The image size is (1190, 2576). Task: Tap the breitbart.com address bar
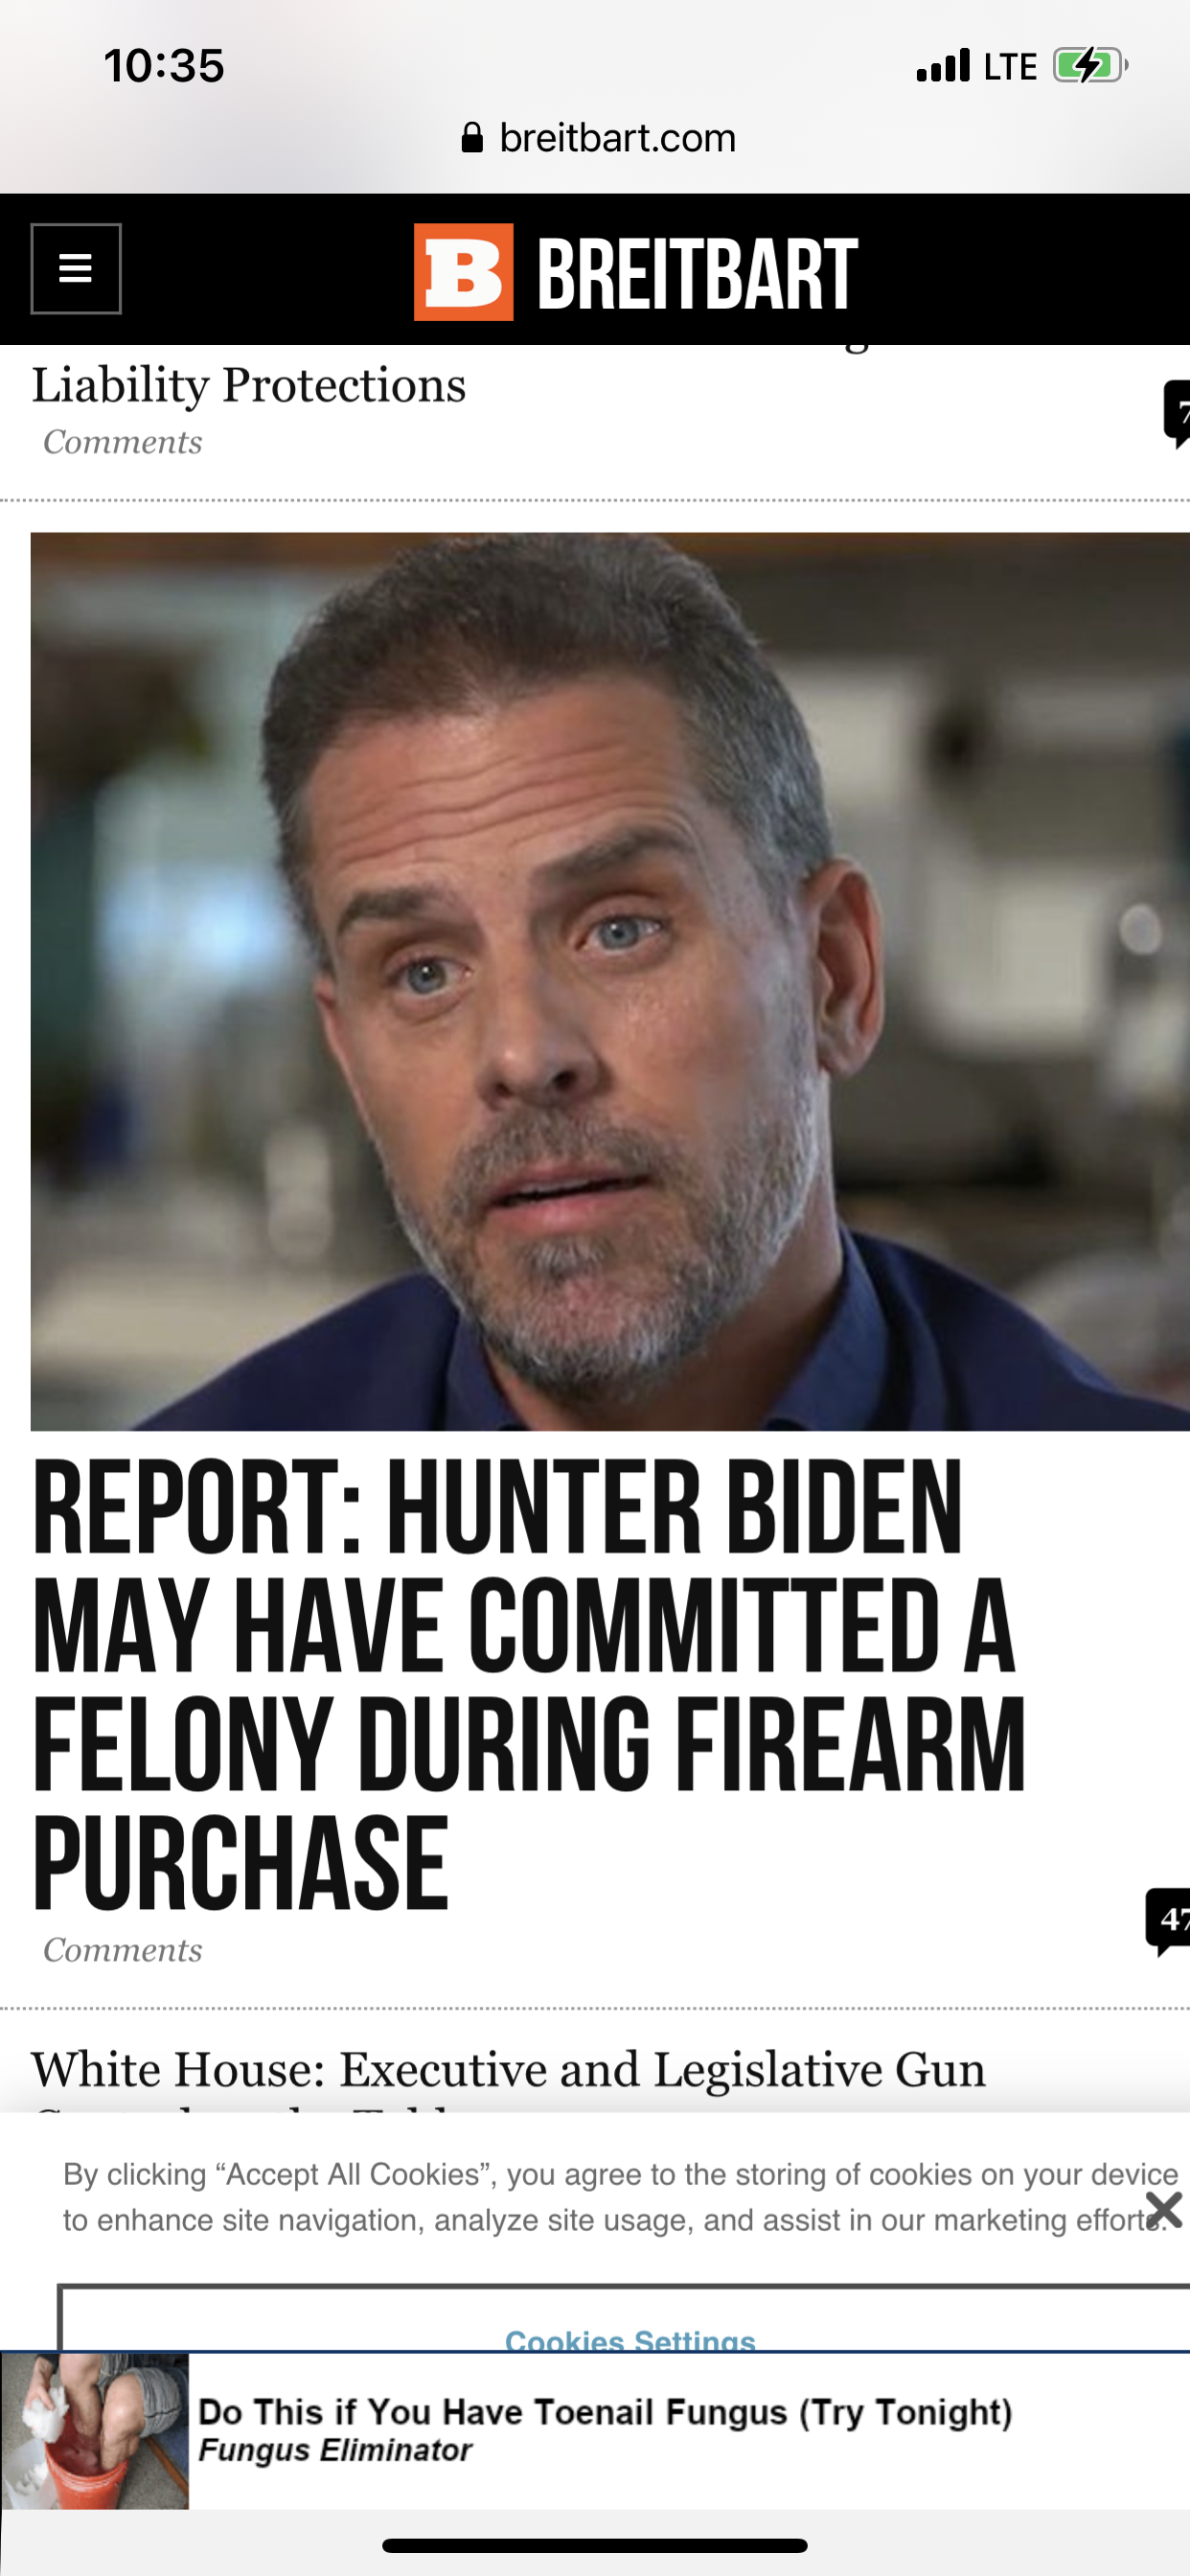pyautogui.click(x=598, y=138)
